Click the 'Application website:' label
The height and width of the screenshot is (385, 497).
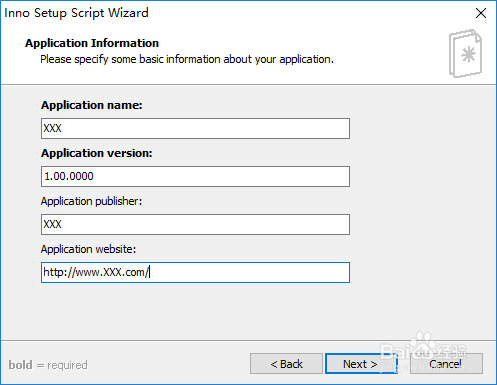[88, 249]
